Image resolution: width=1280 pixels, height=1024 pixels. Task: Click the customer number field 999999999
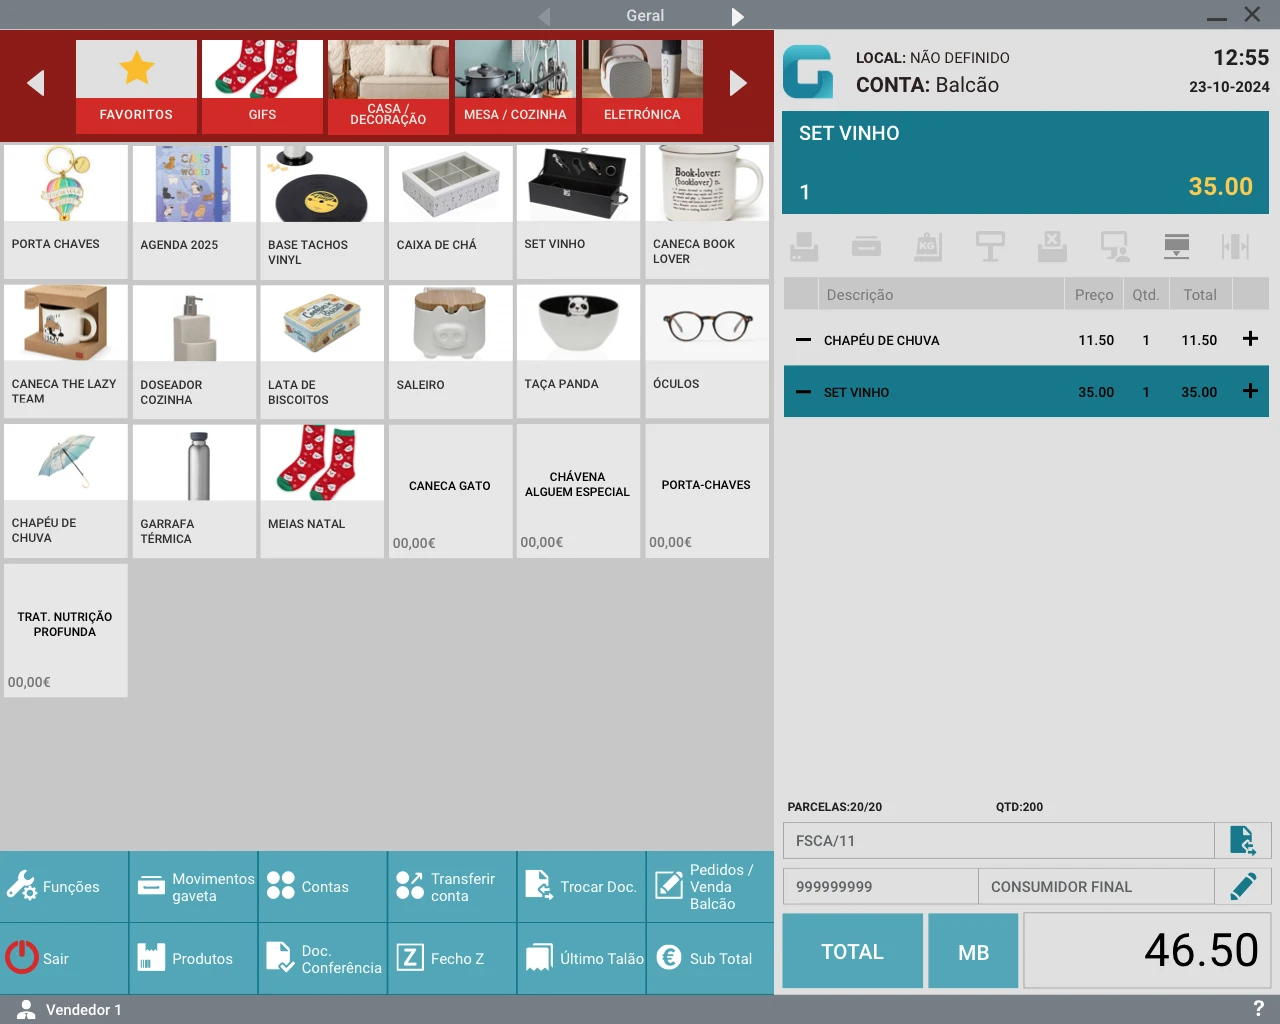[880, 886]
